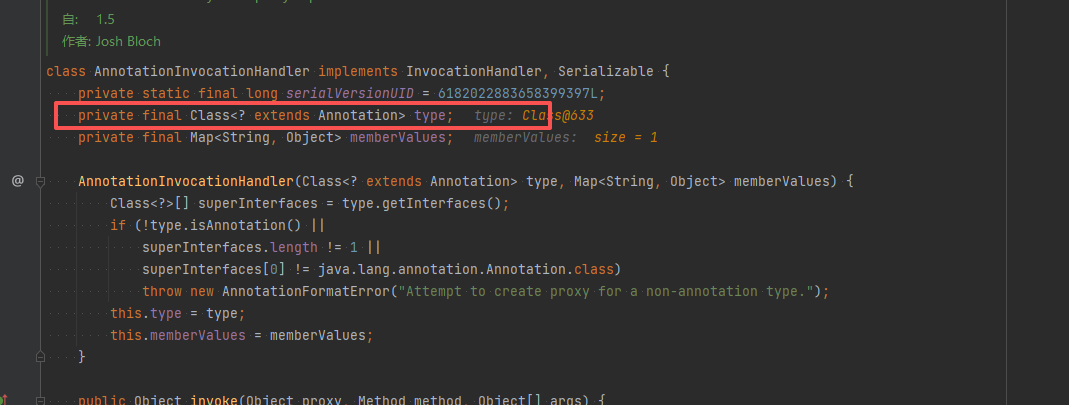
Task: Click AnnotationInvocationHandler in the class declaration line
Action: point(202,72)
